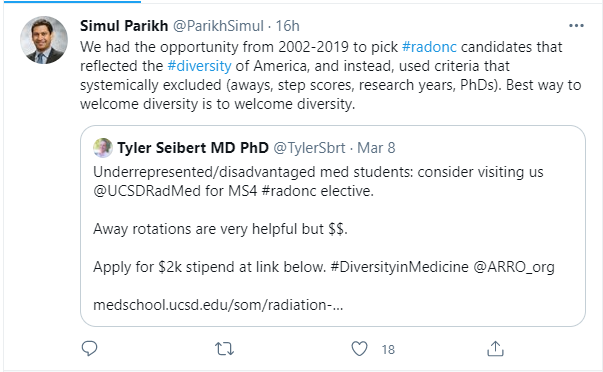Click the 16h timestamp
The width and height of the screenshot is (603, 372).
(x=287, y=26)
